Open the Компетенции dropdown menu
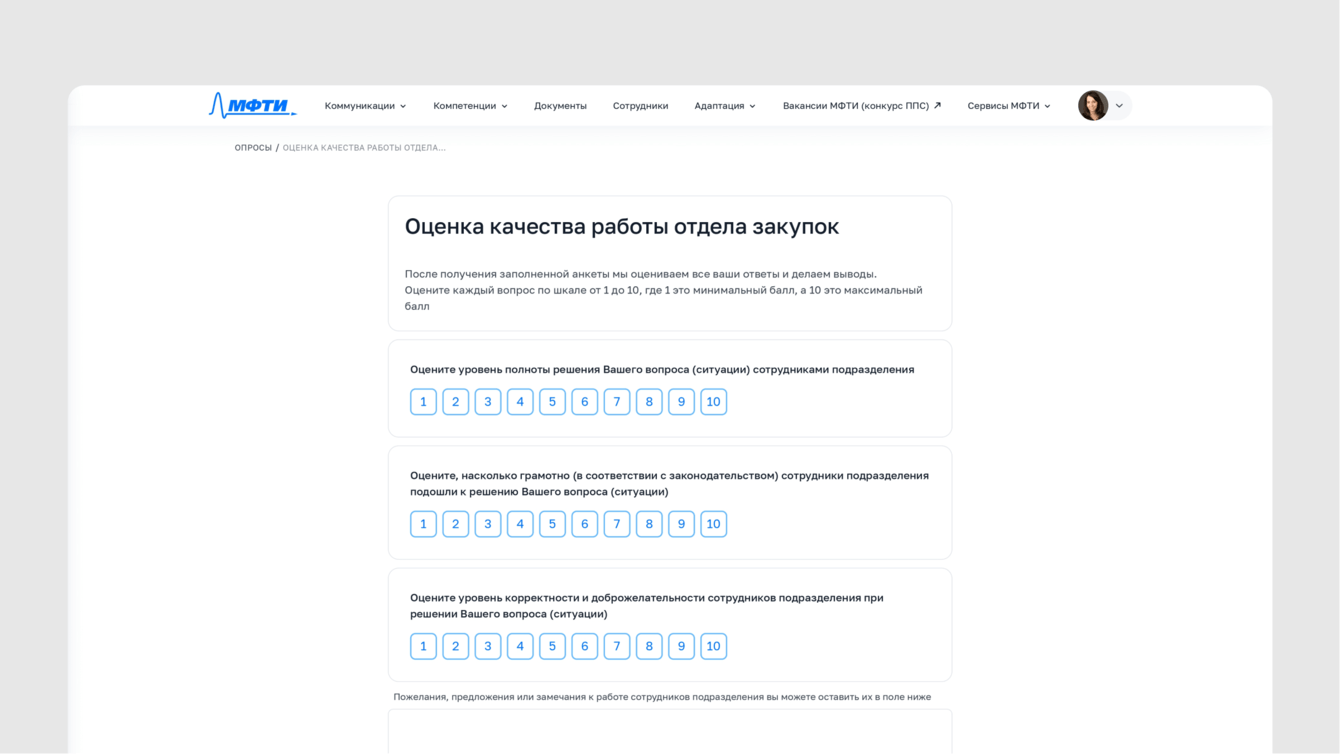The height and width of the screenshot is (754, 1340). 470,106
